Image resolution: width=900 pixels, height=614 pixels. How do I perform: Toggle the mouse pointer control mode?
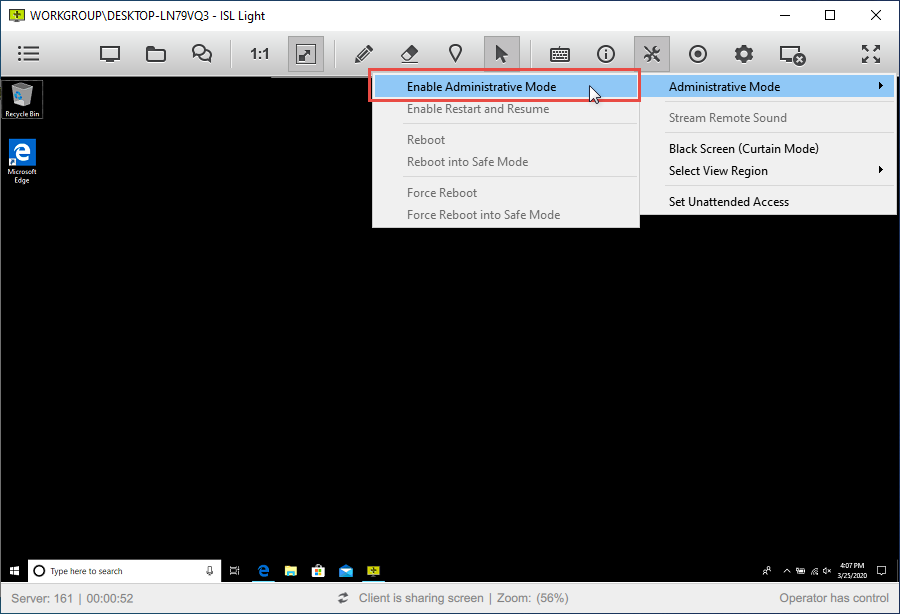click(502, 54)
